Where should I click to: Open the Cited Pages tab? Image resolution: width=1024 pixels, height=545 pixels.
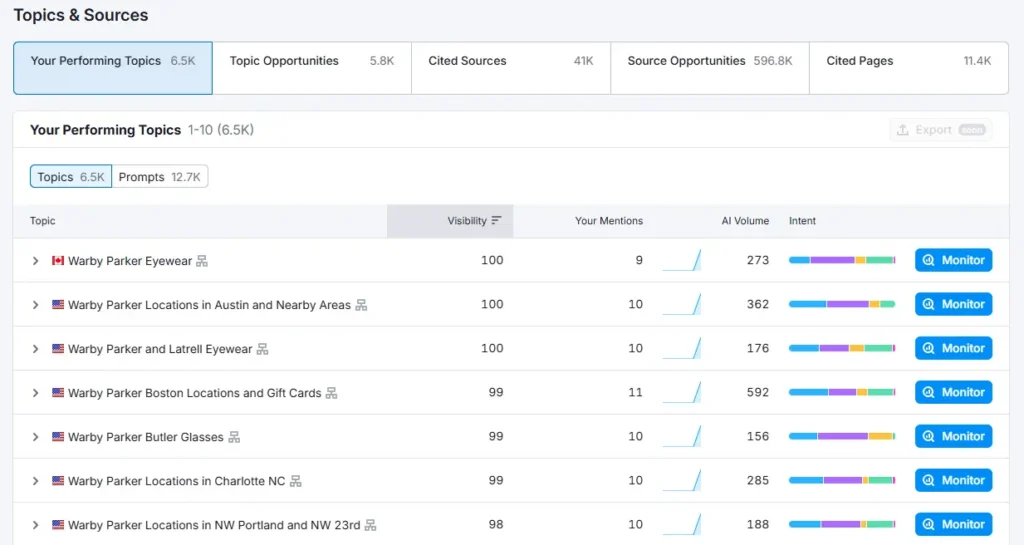[x=909, y=68]
